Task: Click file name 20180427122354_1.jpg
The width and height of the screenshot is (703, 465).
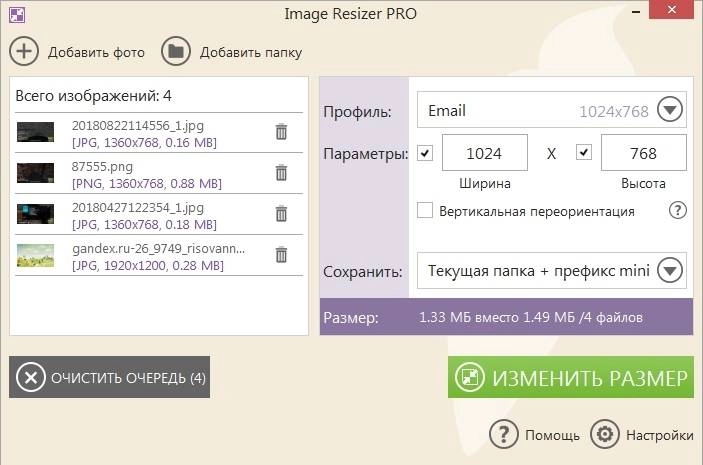Action: click(138, 208)
